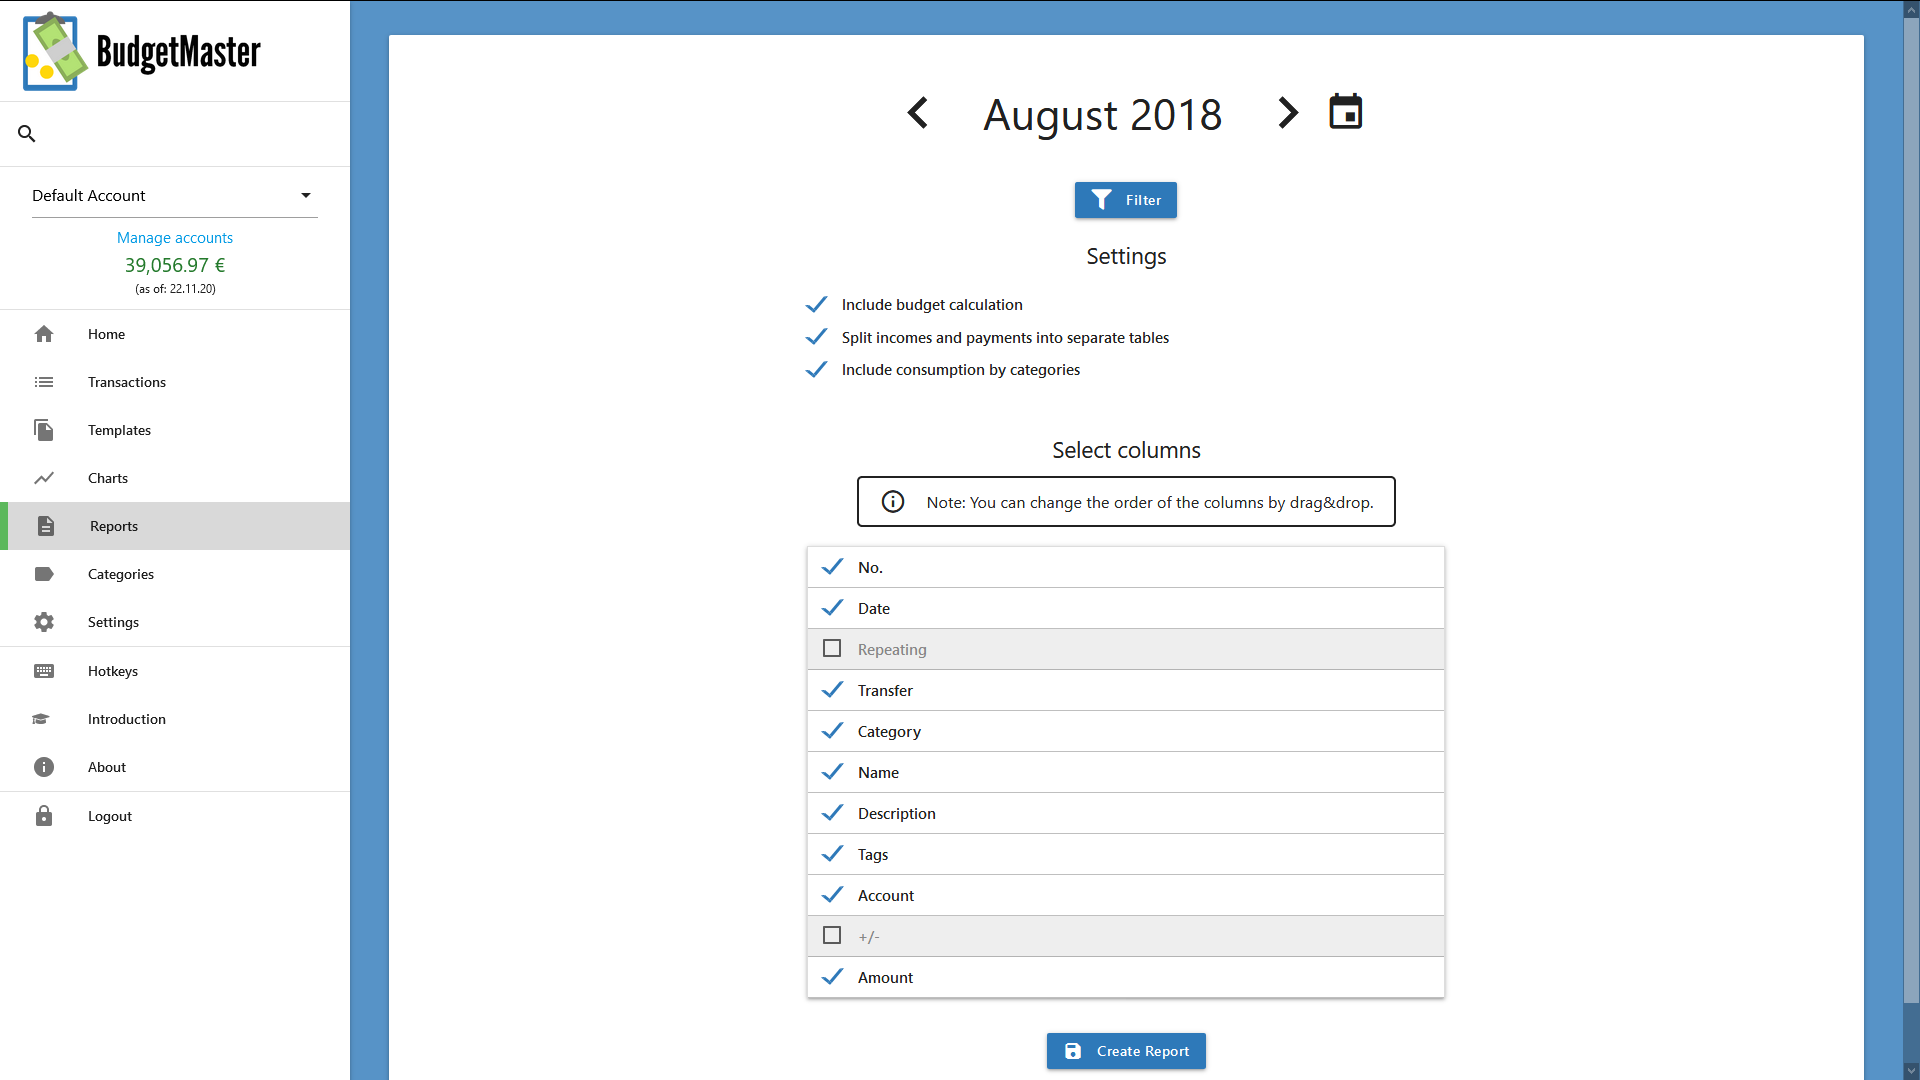Click the Logout lock icon
Screen dimensions: 1920x1080
point(44,816)
